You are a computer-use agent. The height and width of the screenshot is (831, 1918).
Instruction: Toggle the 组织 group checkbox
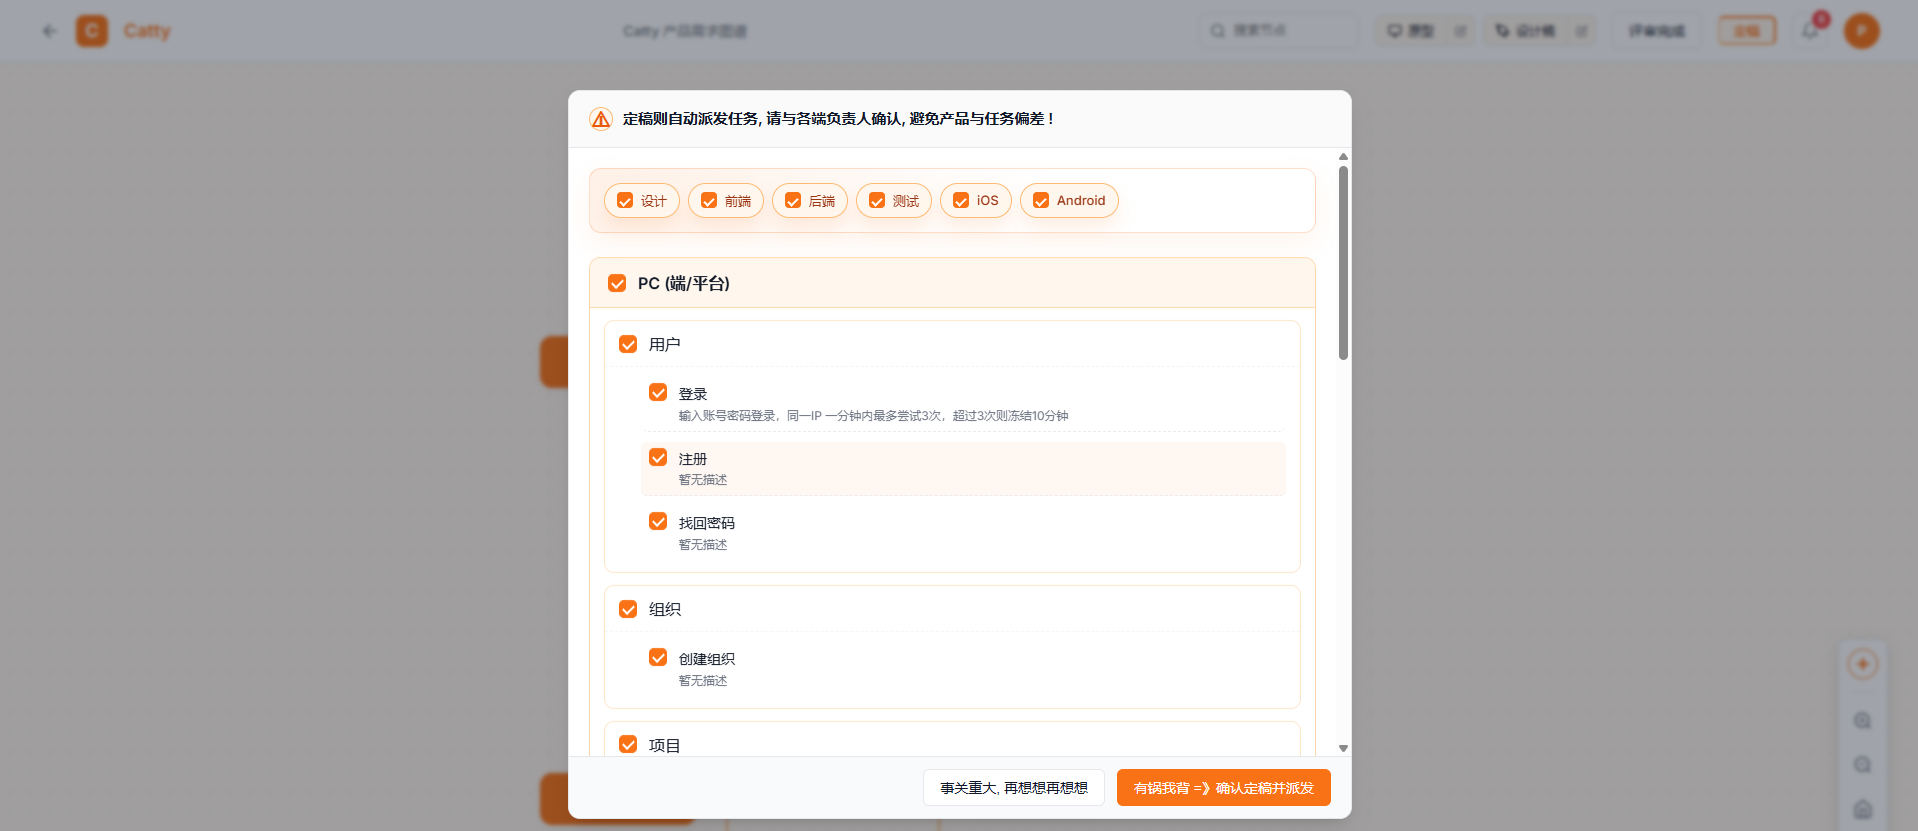click(628, 609)
